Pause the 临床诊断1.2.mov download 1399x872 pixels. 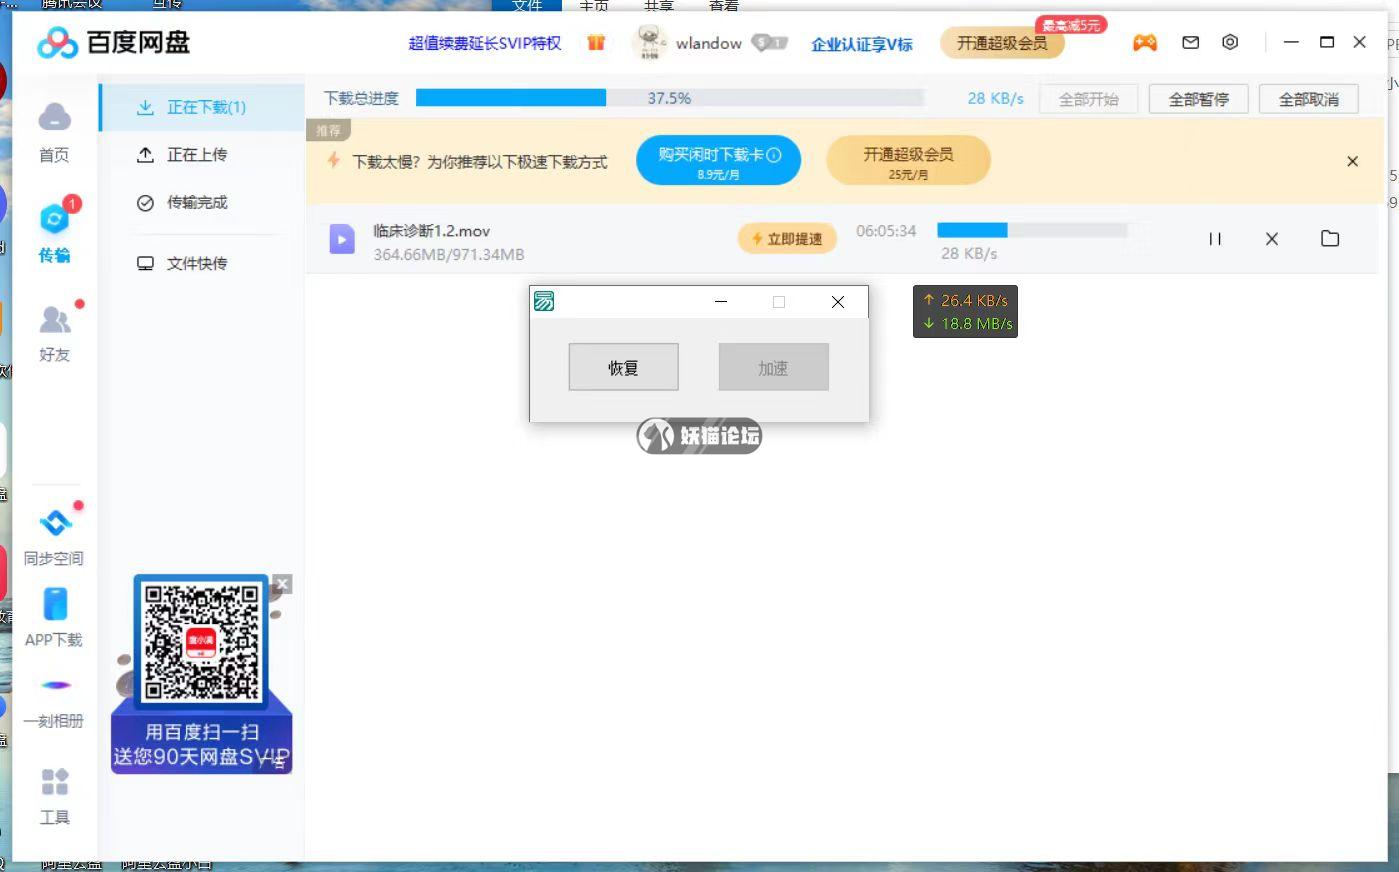click(1215, 239)
